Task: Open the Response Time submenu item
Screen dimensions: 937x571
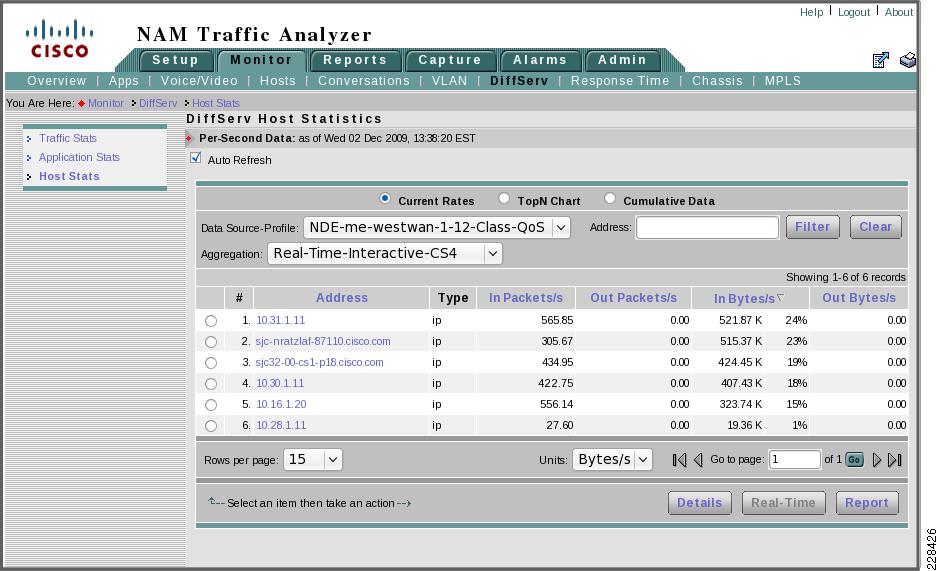Action: (620, 81)
